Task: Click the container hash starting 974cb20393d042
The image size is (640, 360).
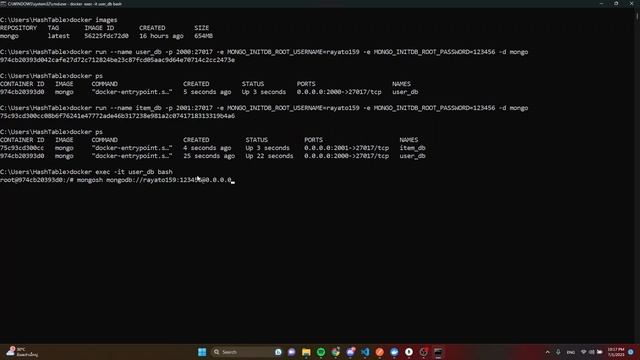Action: coord(118,60)
